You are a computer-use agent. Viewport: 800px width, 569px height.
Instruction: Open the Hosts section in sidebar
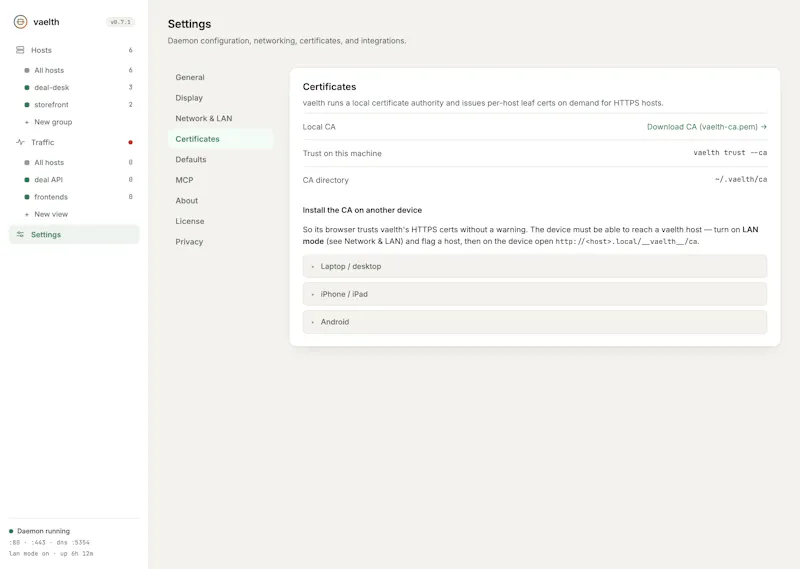point(74,50)
